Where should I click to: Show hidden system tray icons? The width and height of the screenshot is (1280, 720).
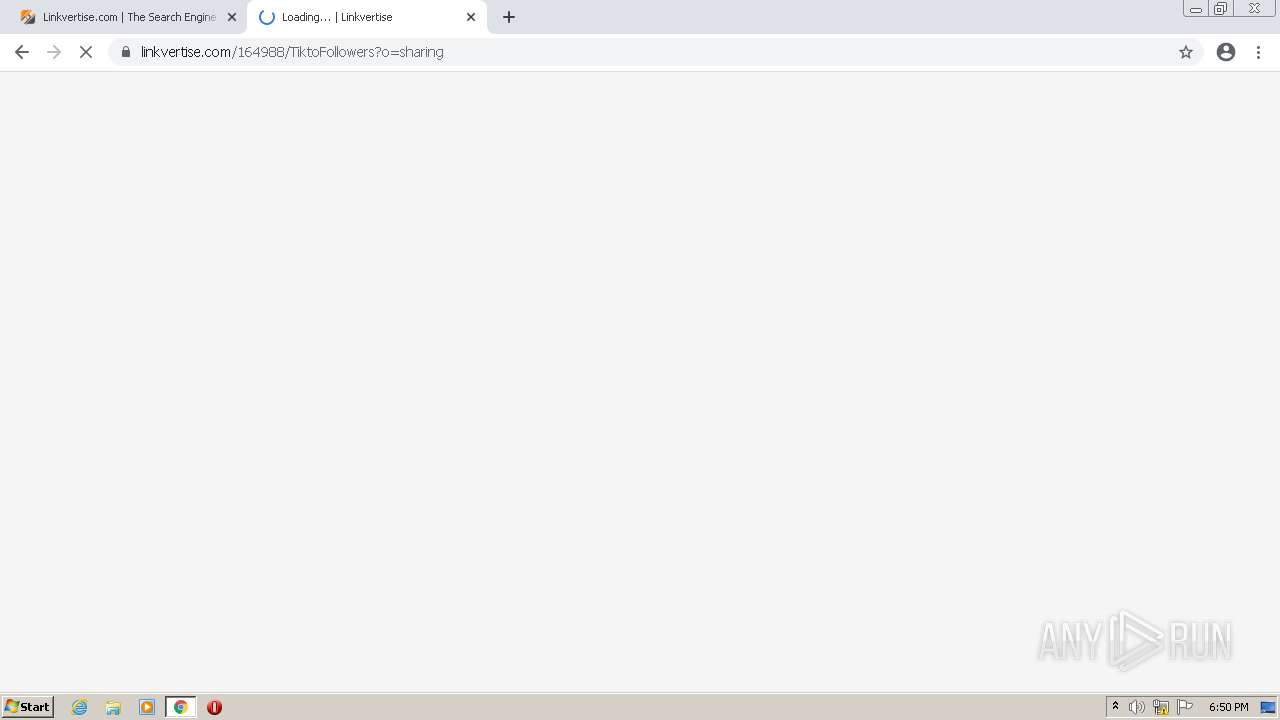pos(1116,707)
